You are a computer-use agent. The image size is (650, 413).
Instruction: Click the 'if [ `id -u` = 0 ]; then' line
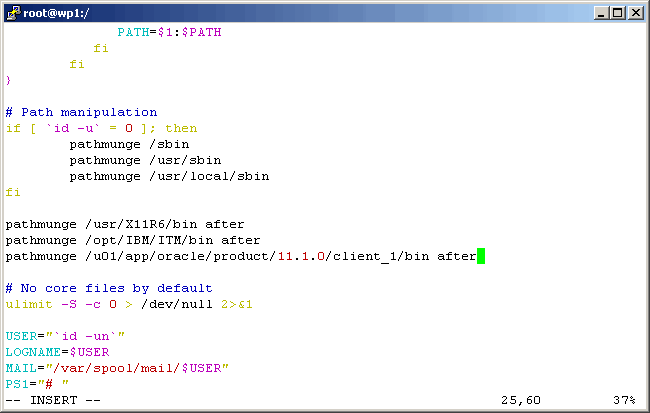coord(101,128)
